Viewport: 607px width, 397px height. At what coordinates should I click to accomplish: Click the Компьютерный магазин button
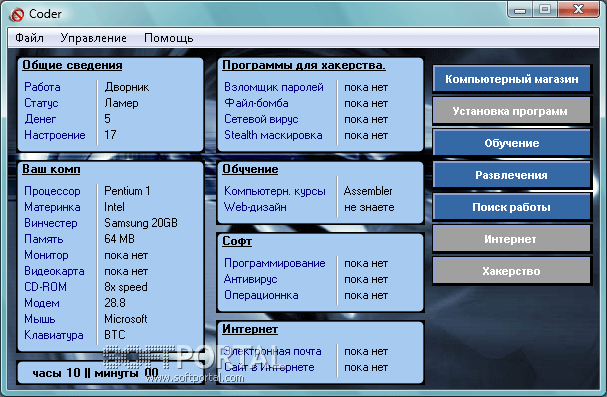click(511, 79)
